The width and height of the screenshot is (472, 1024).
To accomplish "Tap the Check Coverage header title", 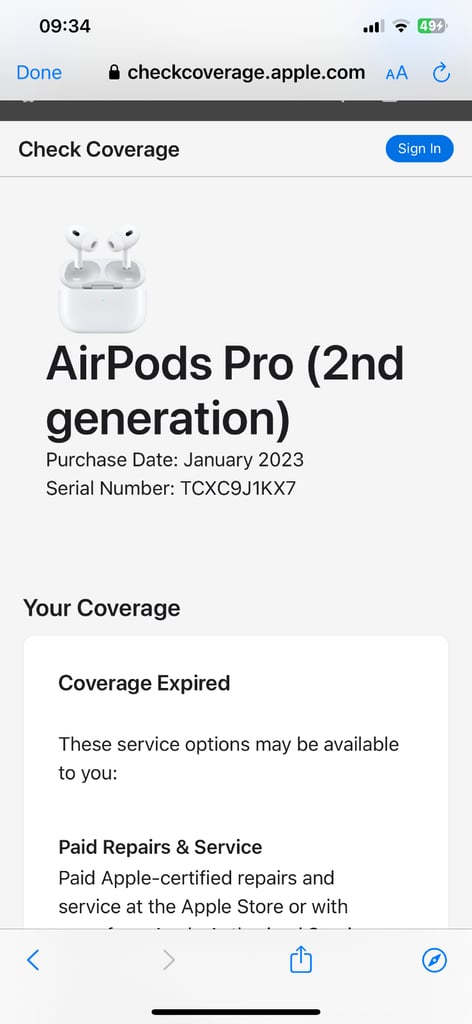I will point(99,150).
